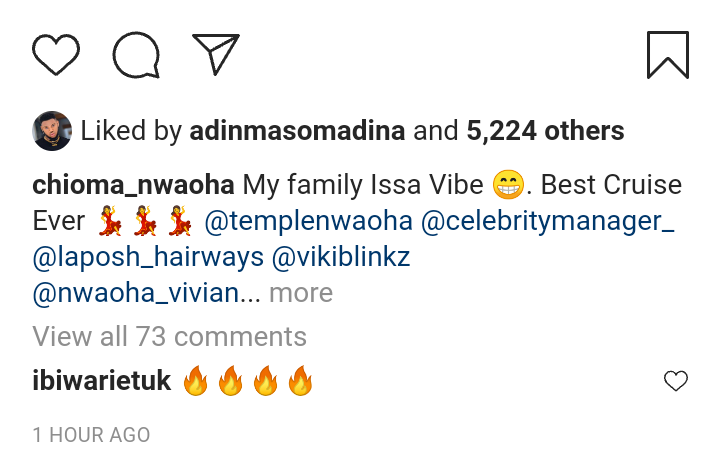Share post via the paper plane icon

click(x=216, y=54)
